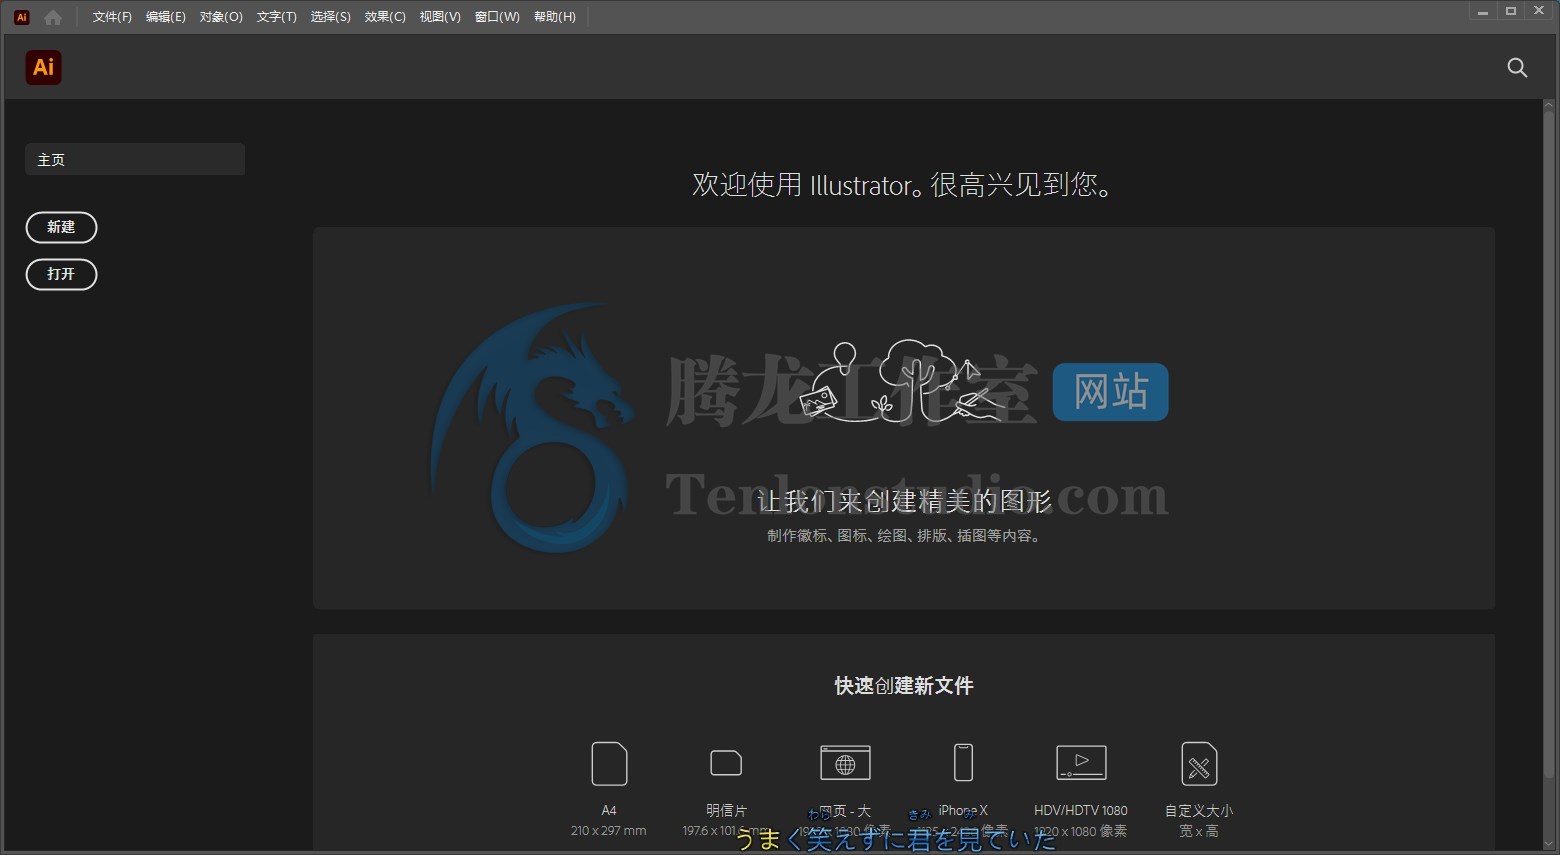The width and height of the screenshot is (1560, 855).
Task: Open the 效果(C) menu
Action: pyautogui.click(x=385, y=17)
